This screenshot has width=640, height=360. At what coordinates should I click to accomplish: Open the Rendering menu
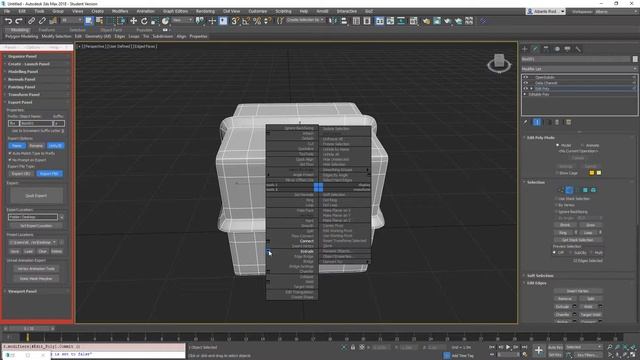pos(205,11)
